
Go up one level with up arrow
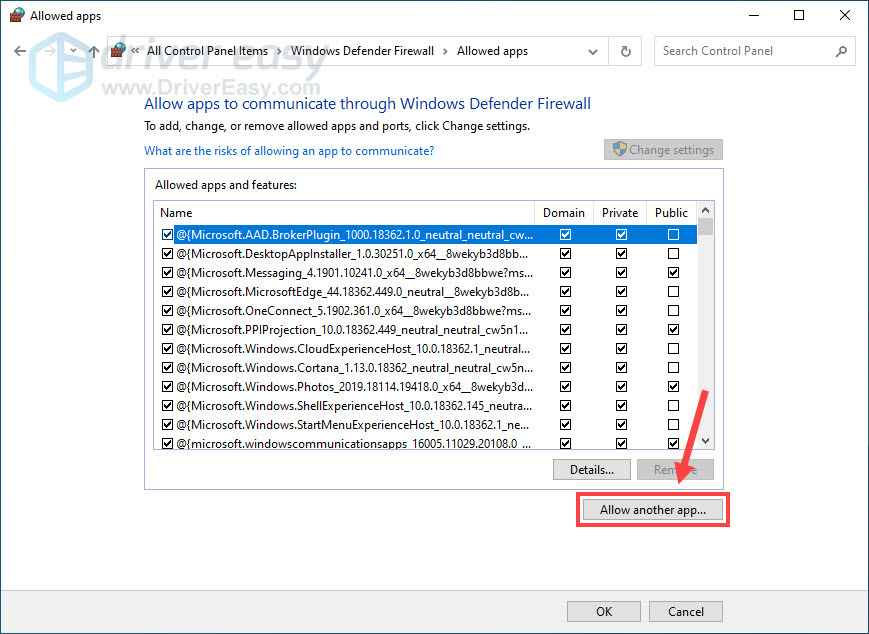[94, 52]
